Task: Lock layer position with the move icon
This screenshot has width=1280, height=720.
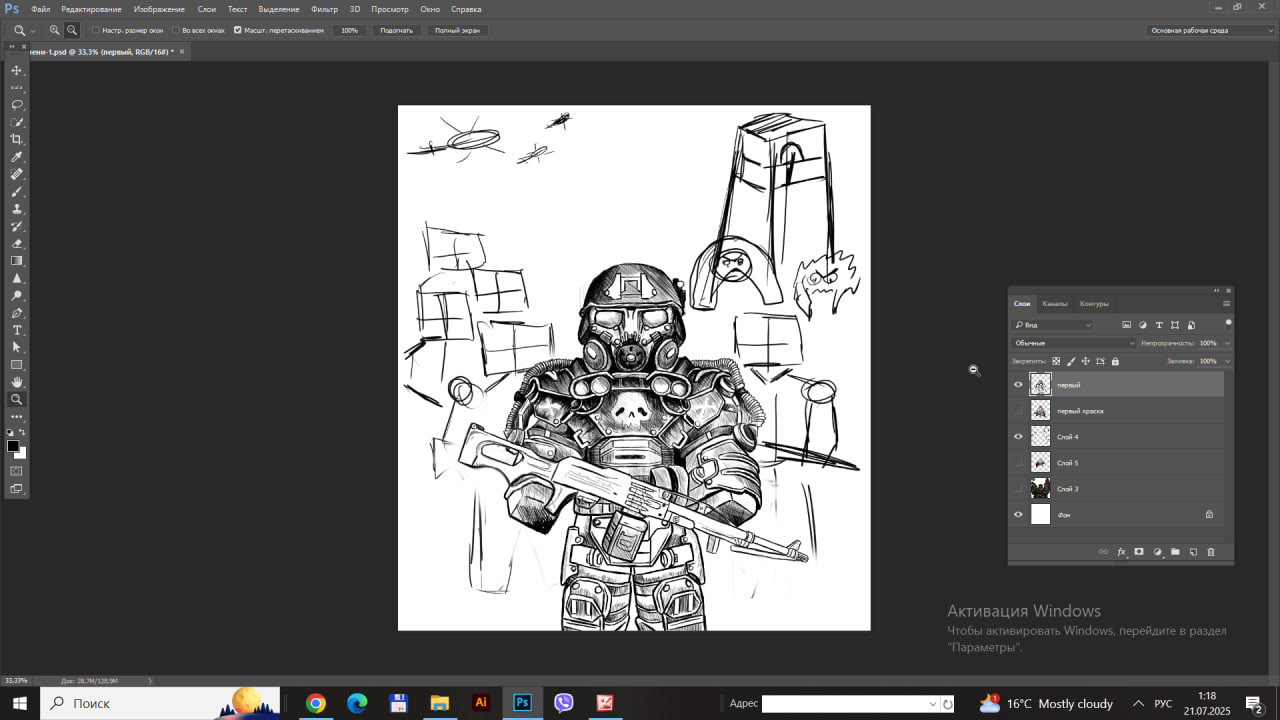Action: [x=1085, y=361]
